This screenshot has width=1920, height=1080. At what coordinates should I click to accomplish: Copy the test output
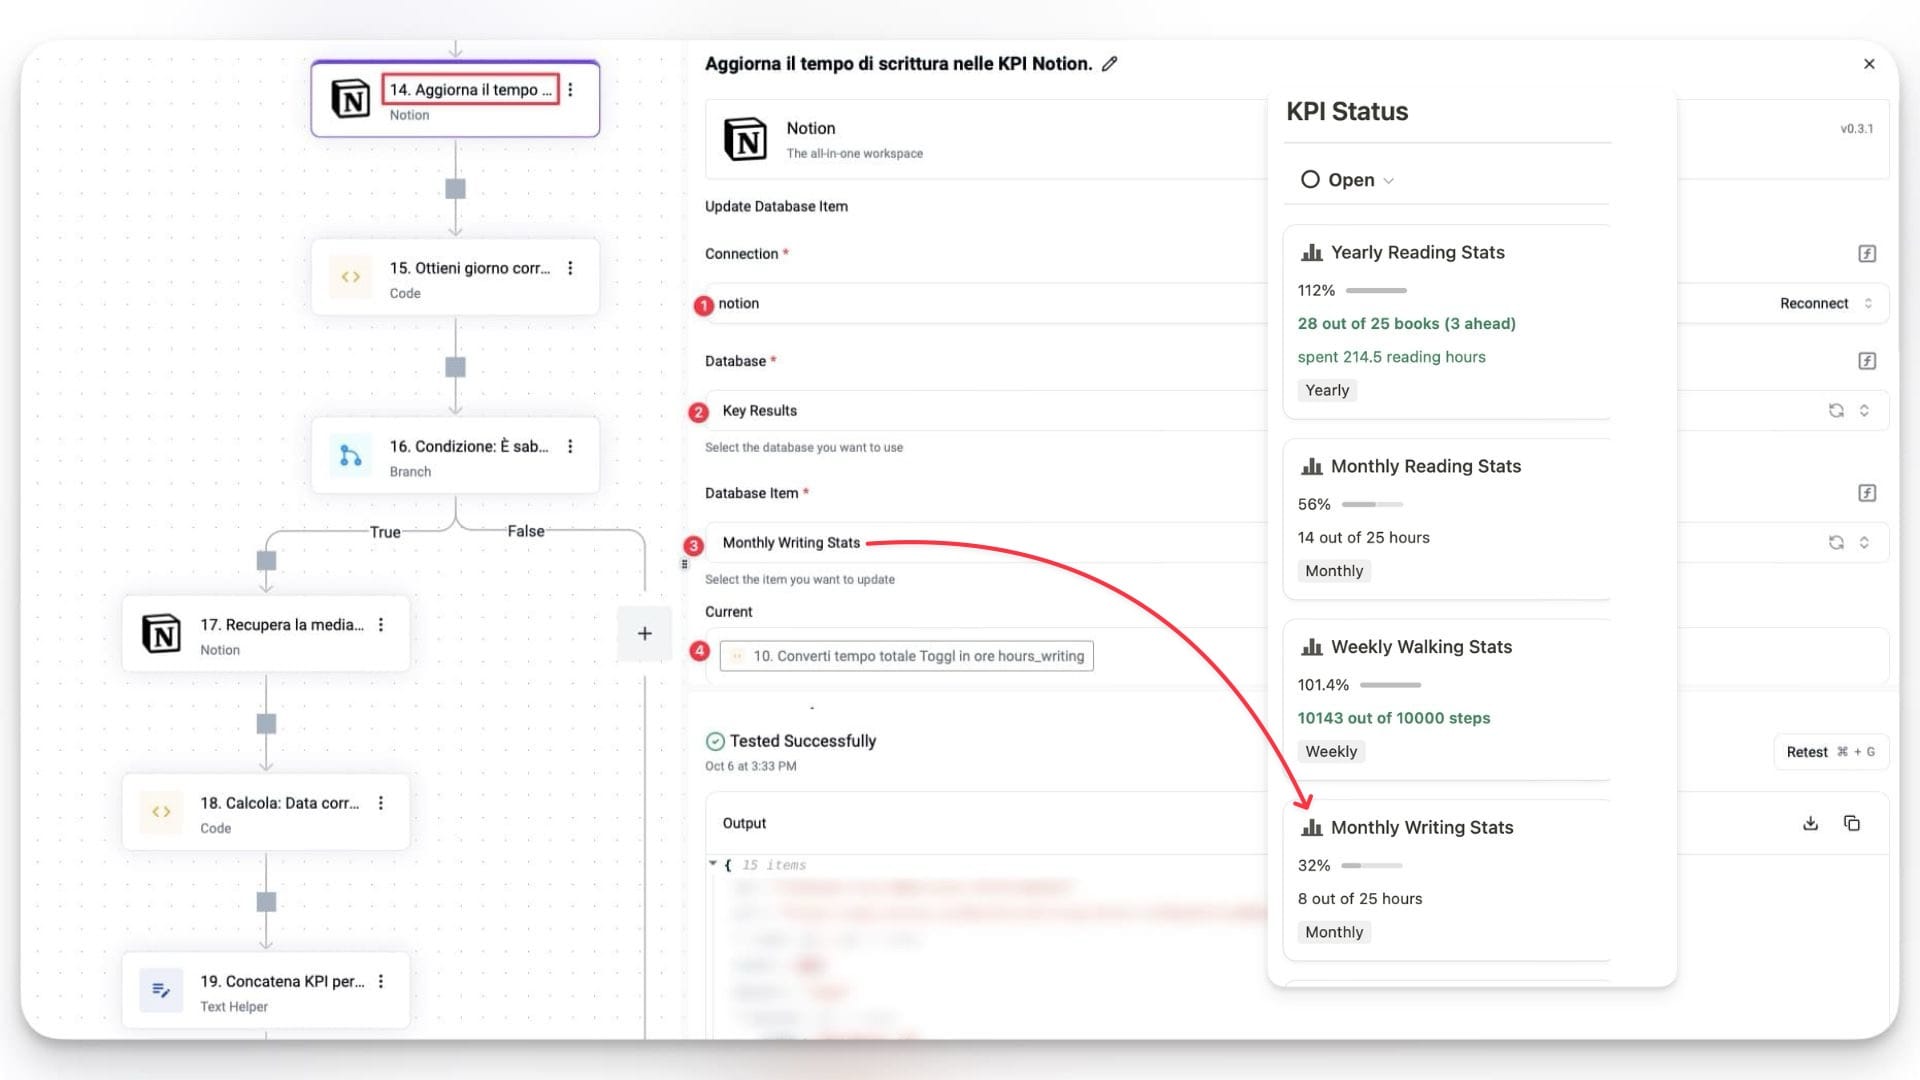tap(1852, 824)
